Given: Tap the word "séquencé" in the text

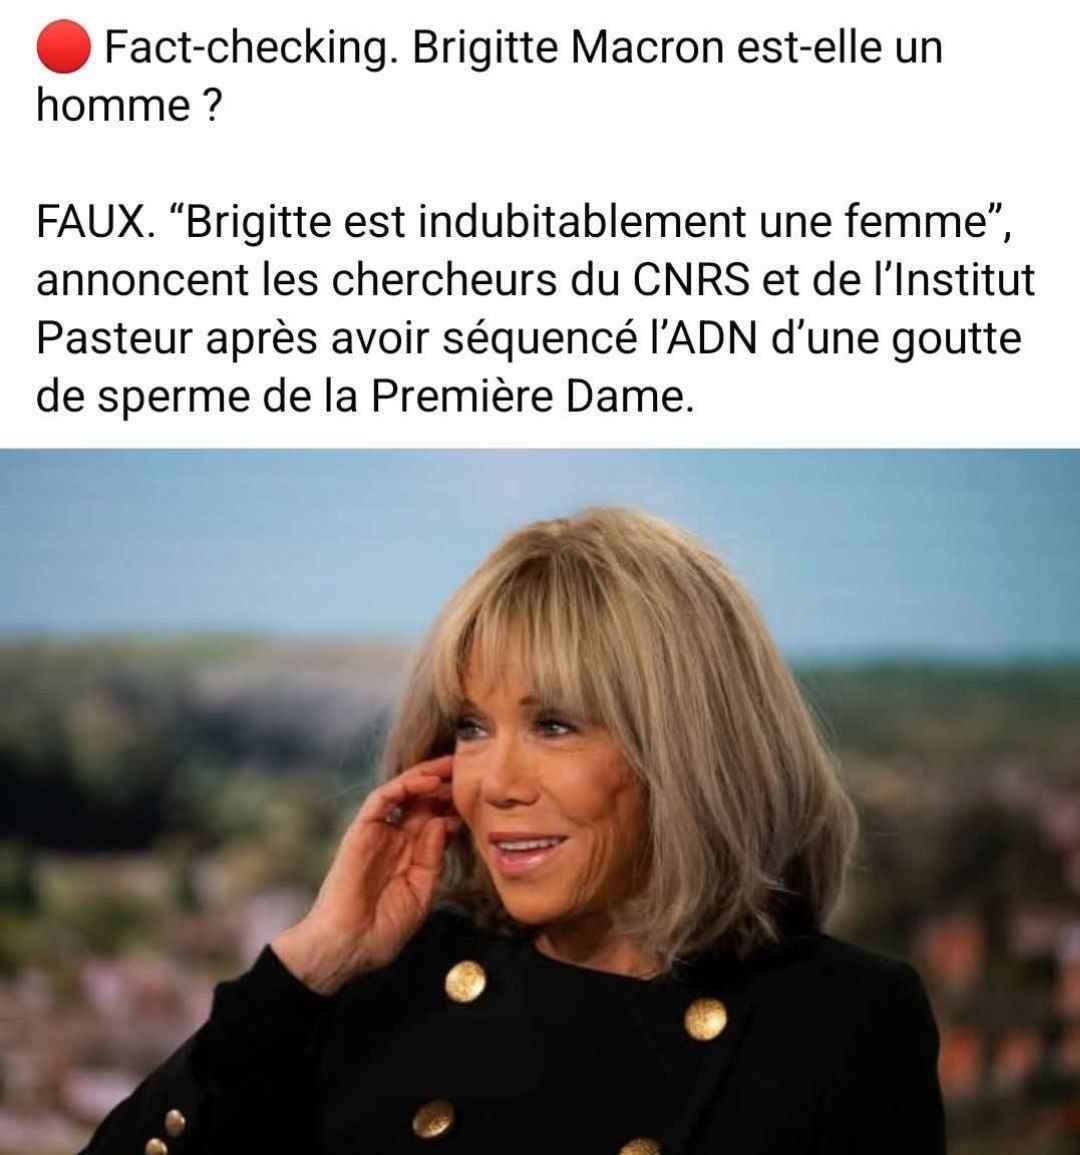Looking at the screenshot, I should (x=540, y=340).
